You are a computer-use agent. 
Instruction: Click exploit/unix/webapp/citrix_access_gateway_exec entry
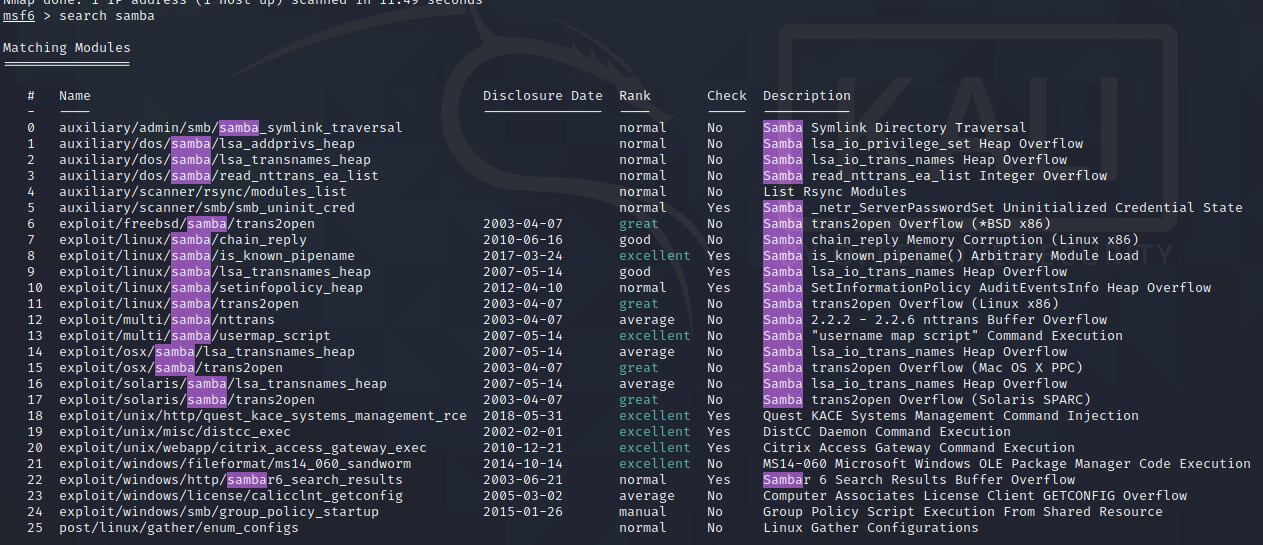[243, 448]
